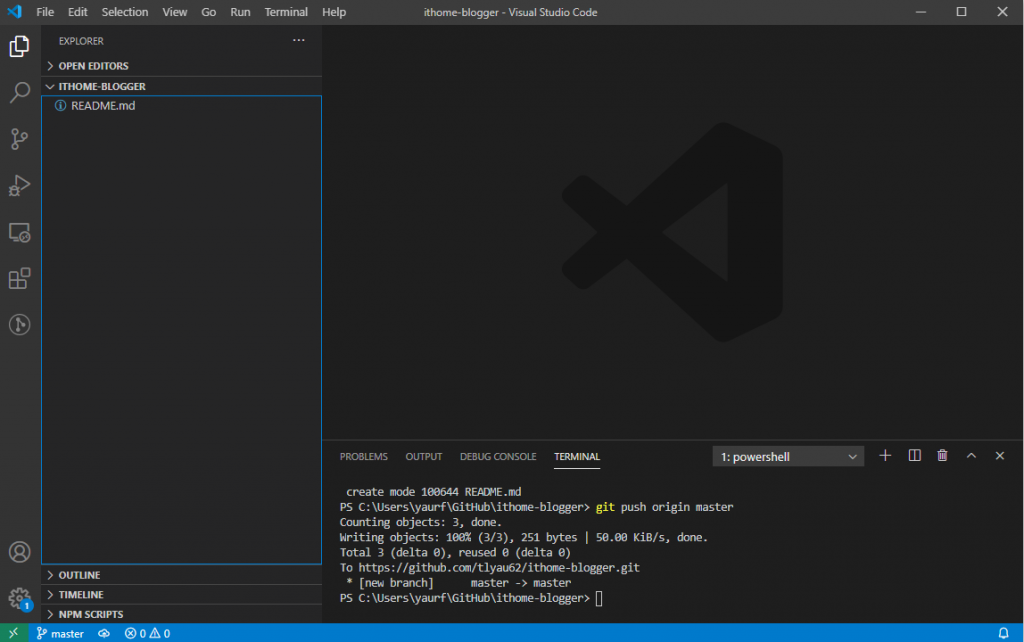Collapse the ITHOME-BLOGGER folder section
The width and height of the screenshot is (1024, 642).
pos(181,86)
